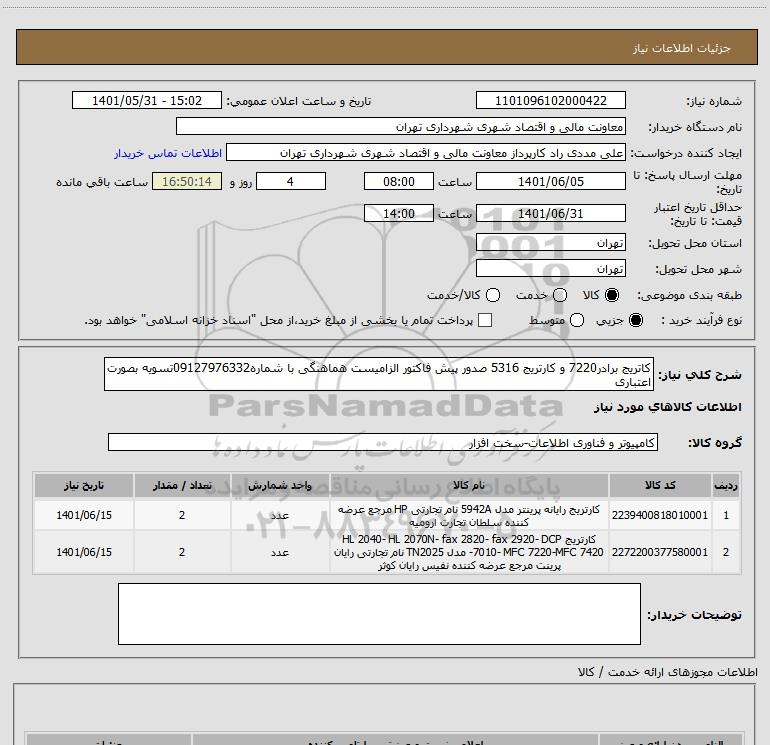770x745 pixels.
Task: Select the کالا radio button
Action: pos(612,295)
